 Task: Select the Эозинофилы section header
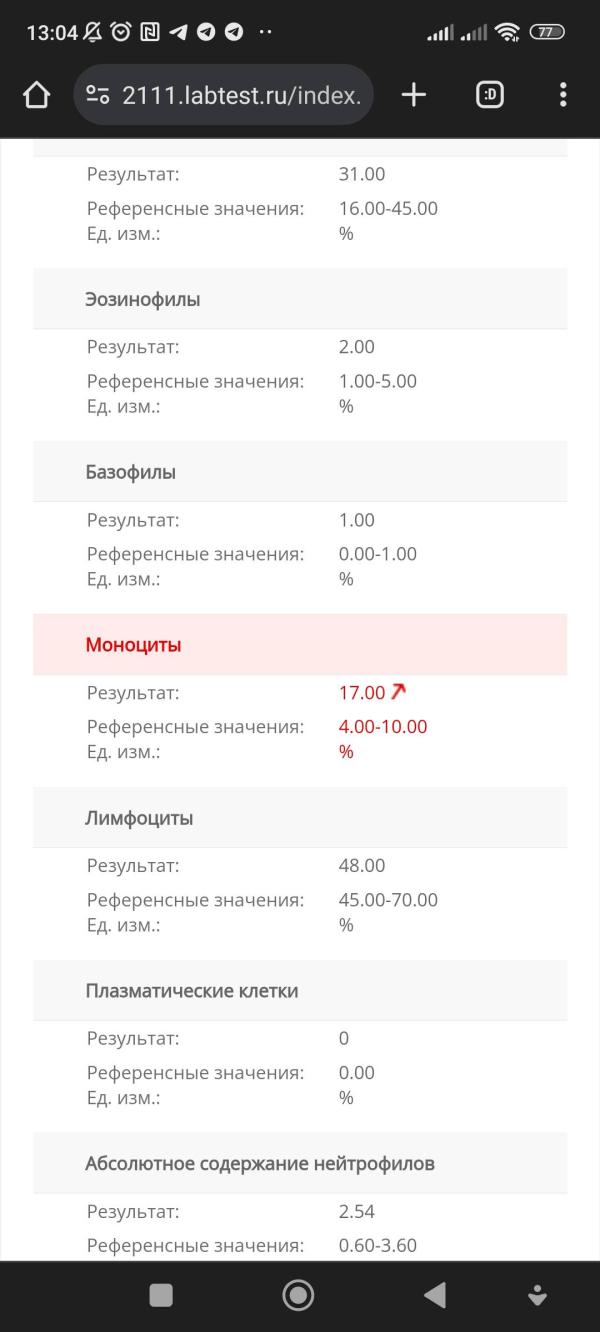coord(300,299)
